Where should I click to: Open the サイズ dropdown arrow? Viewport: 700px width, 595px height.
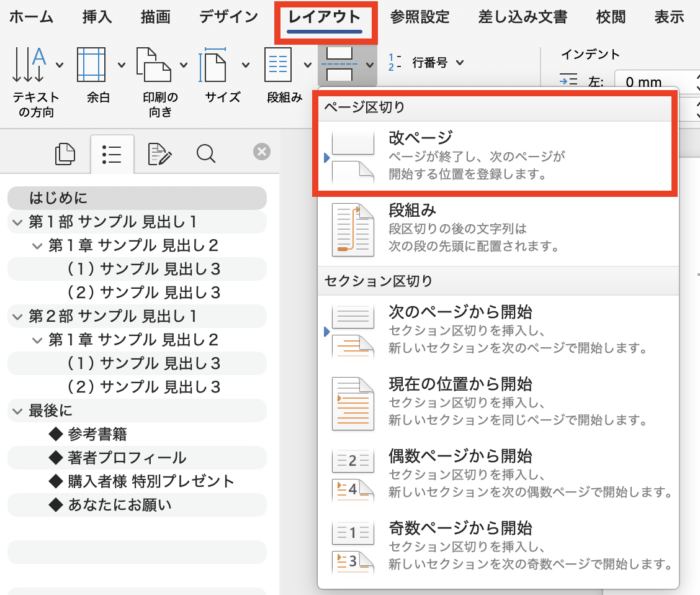246,65
